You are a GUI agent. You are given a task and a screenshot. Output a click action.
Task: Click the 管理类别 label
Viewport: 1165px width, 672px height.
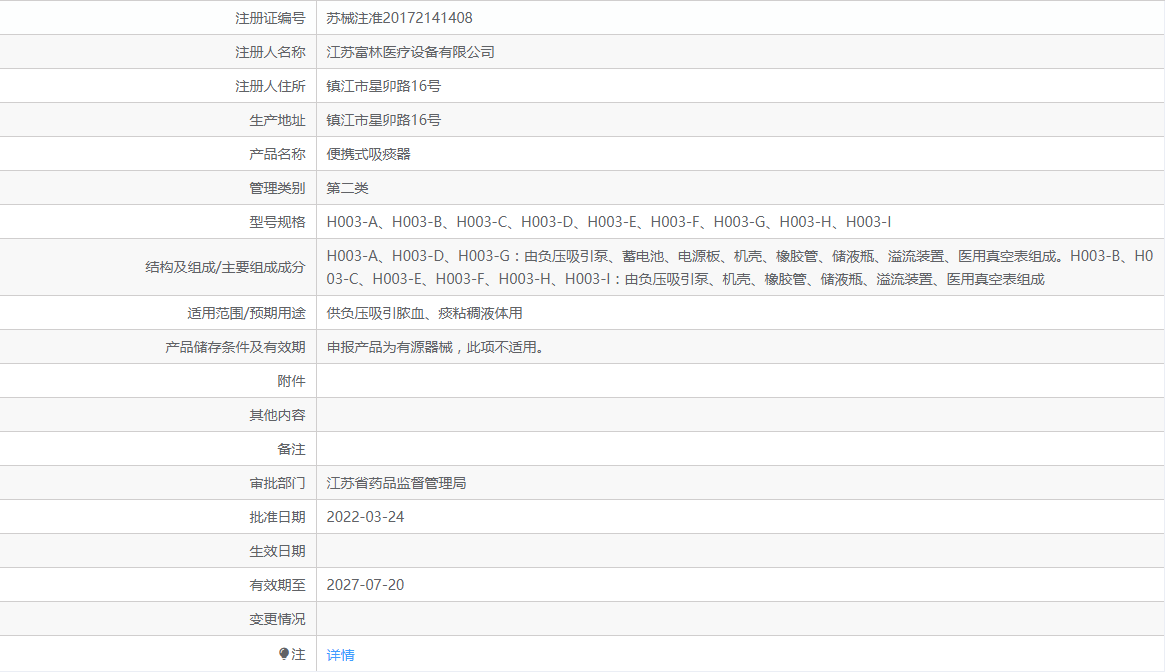[277, 188]
